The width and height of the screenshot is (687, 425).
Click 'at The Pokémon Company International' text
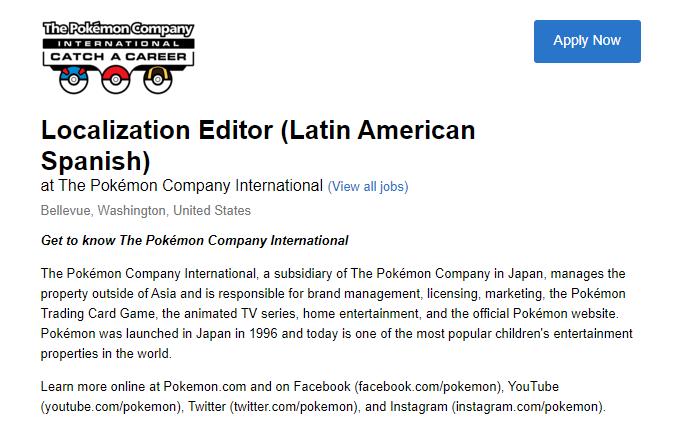[182, 186]
